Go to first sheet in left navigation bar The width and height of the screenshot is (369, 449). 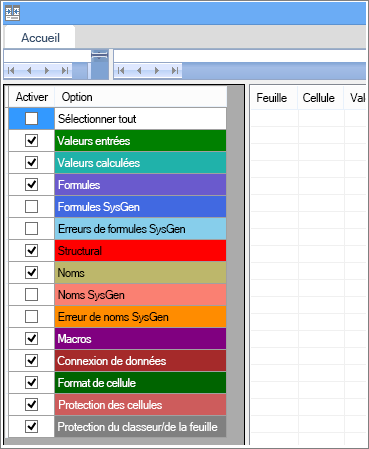(x=11, y=70)
